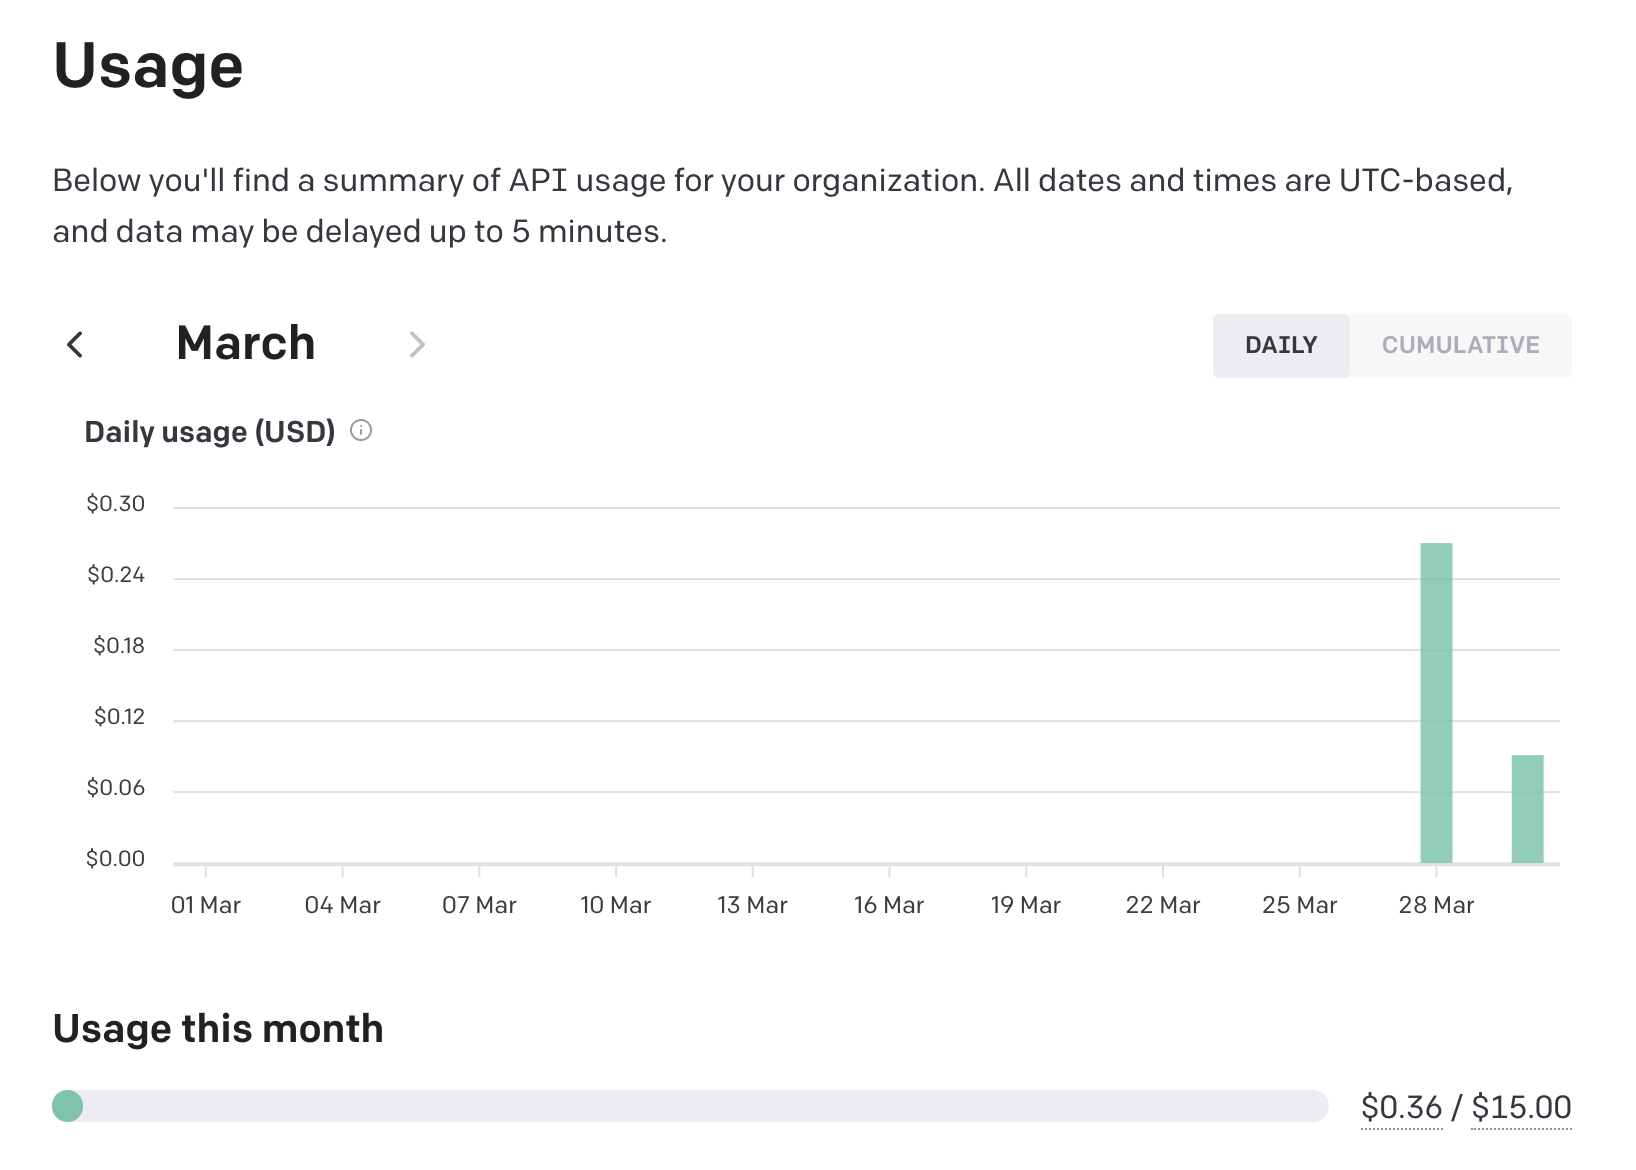Select the short 30 Mar usage bar
The width and height of the screenshot is (1636, 1170).
[1527, 808]
